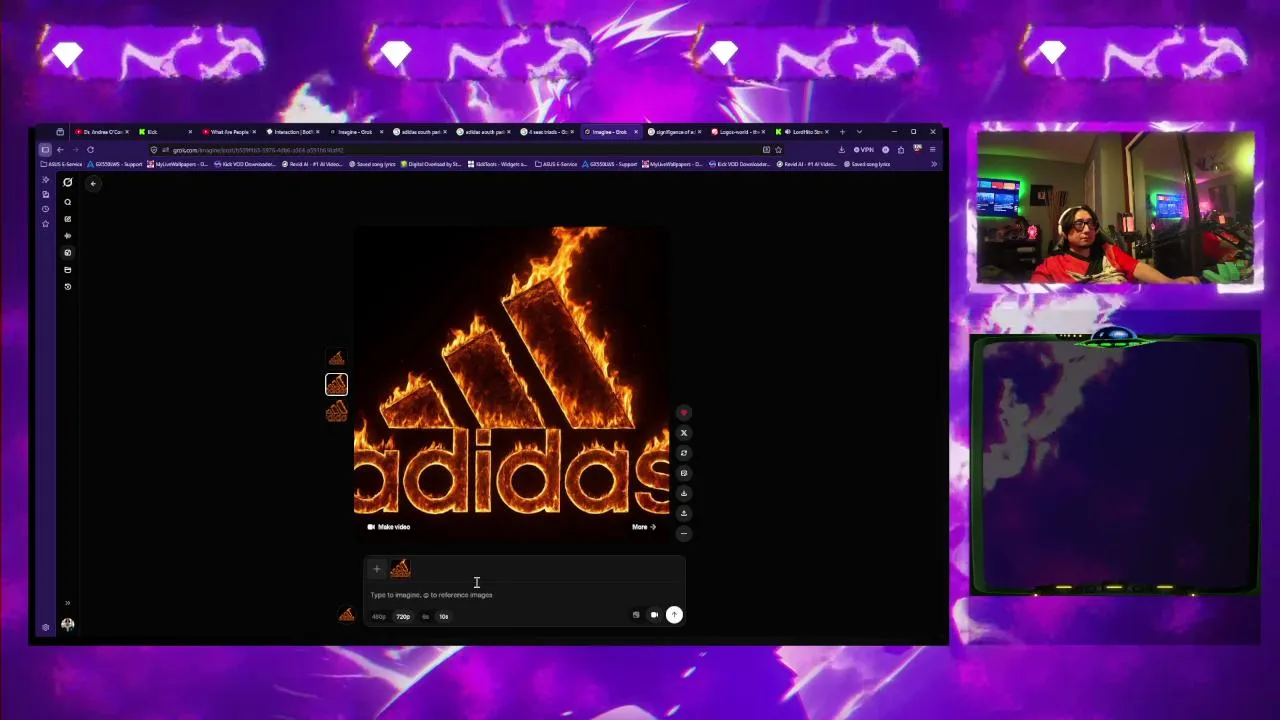Go back with the round arrow button
1280x720 pixels.
pos(93,183)
